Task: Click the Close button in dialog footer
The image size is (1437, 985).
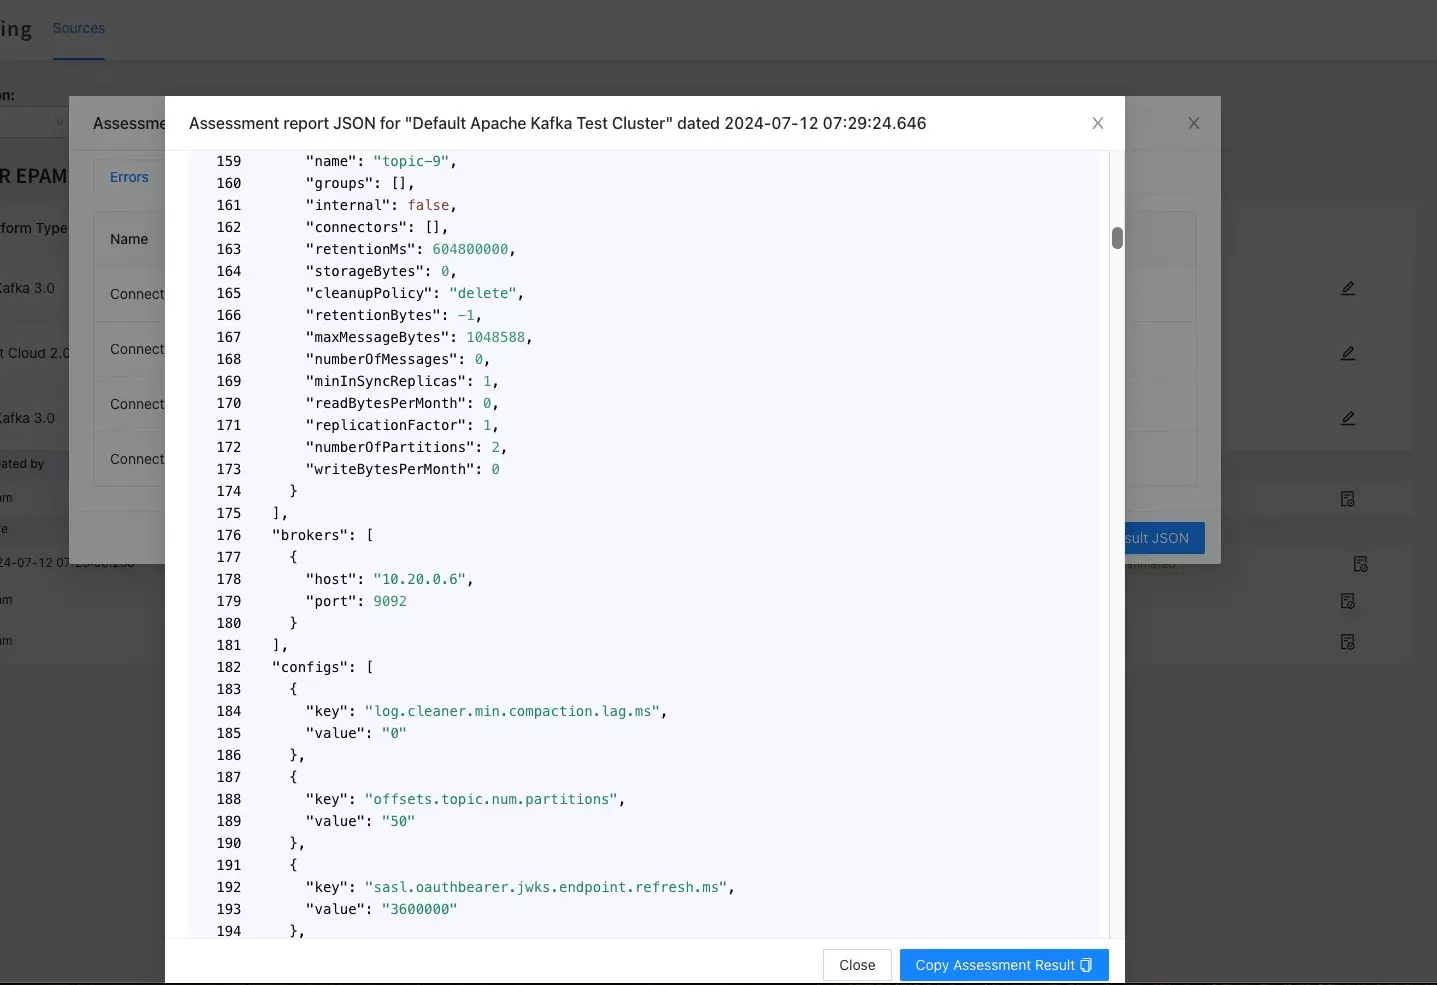Action: 857,965
